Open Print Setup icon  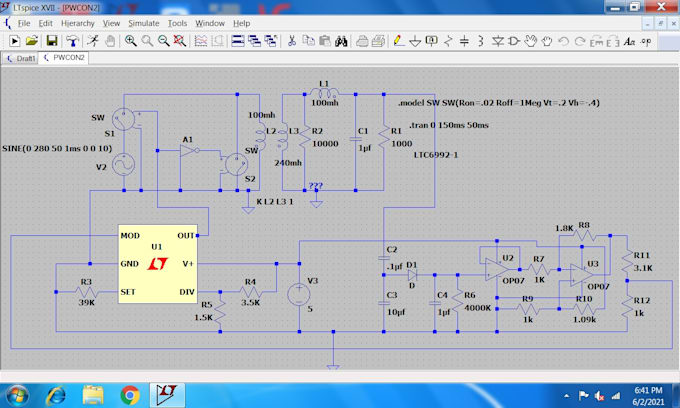click(x=379, y=41)
